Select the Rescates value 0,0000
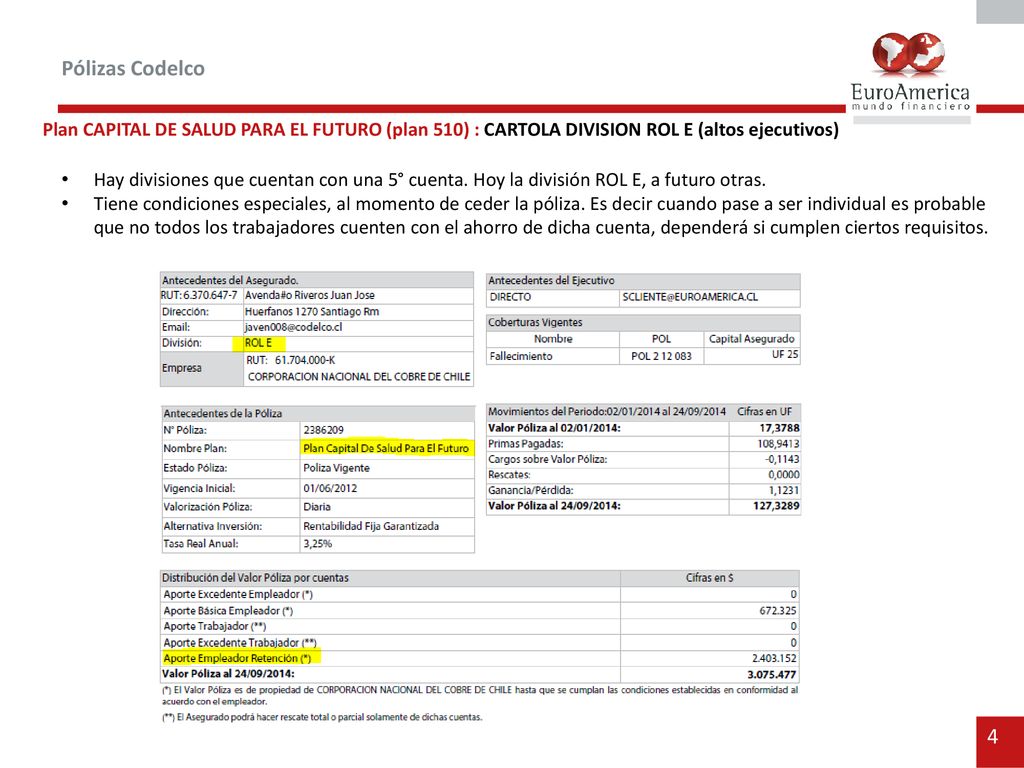This screenshot has height=768, width=1024. [x=784, y=475]
